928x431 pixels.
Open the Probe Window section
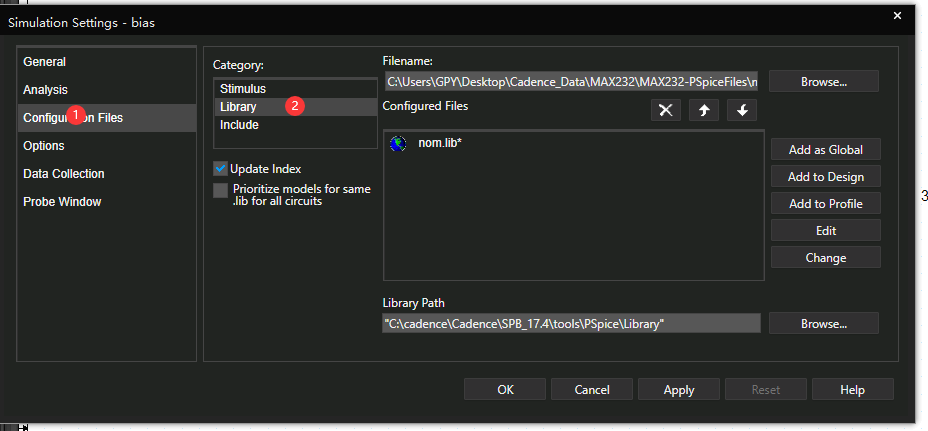coord(62,202)
